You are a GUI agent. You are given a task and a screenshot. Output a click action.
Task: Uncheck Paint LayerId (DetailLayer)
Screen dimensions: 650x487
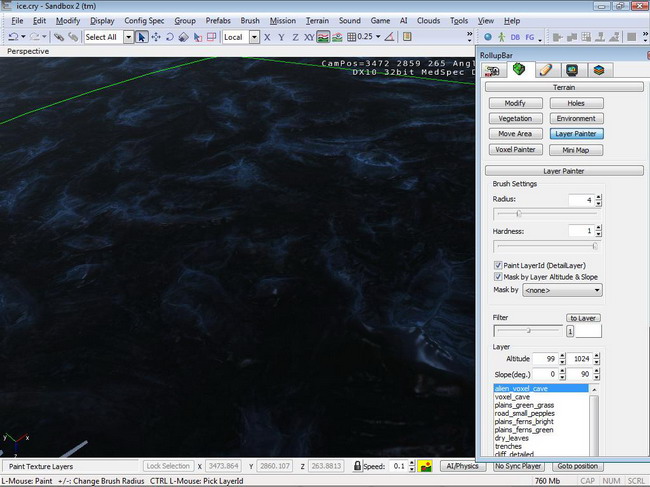498,265
